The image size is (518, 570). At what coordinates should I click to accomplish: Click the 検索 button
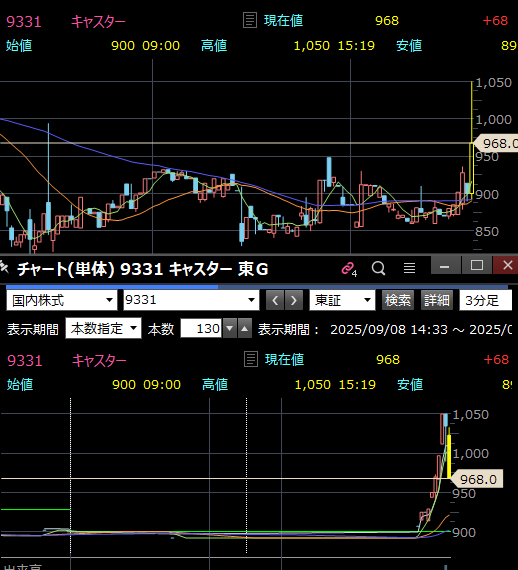click(398, 301)
